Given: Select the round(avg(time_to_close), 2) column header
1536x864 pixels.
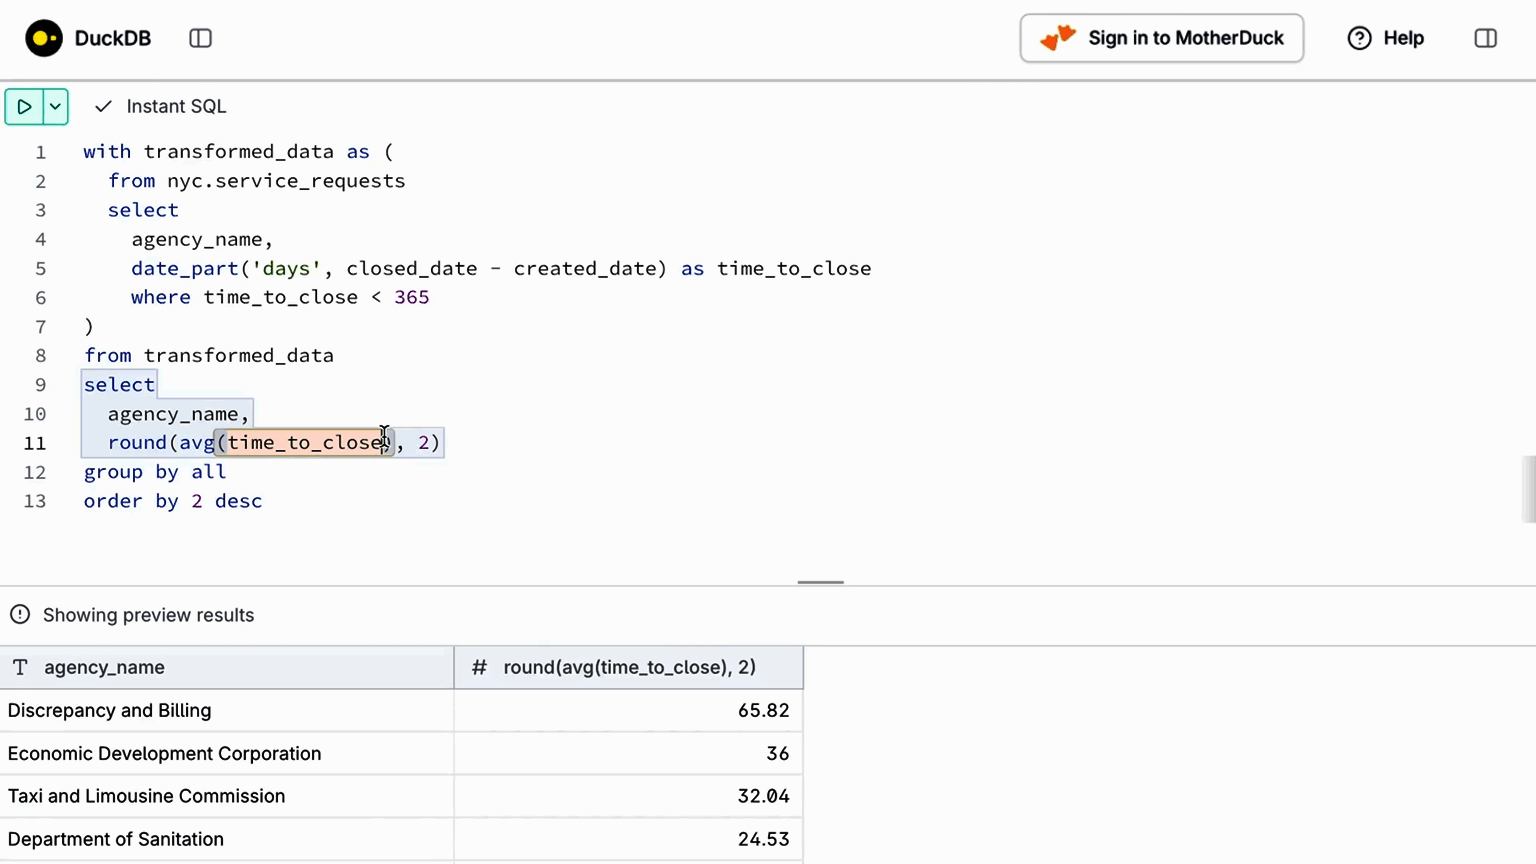Looking at the screenshot, I should [629, 667].
